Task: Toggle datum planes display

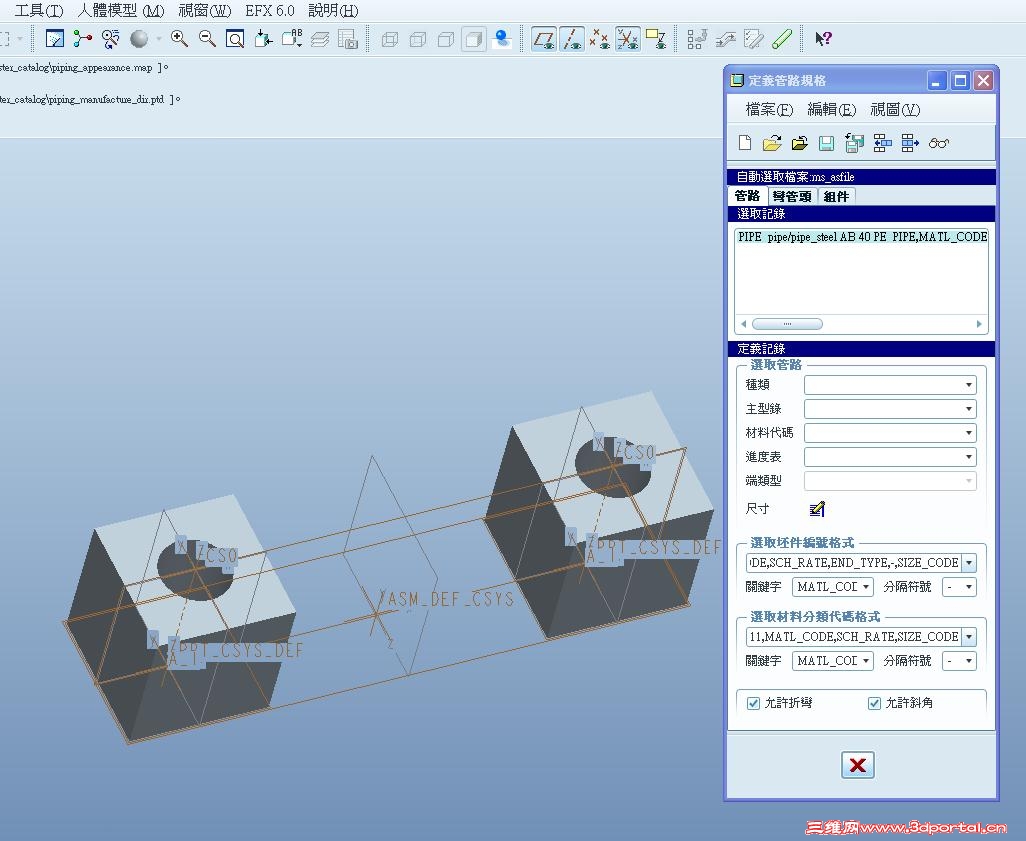Action: coord(544,39)
